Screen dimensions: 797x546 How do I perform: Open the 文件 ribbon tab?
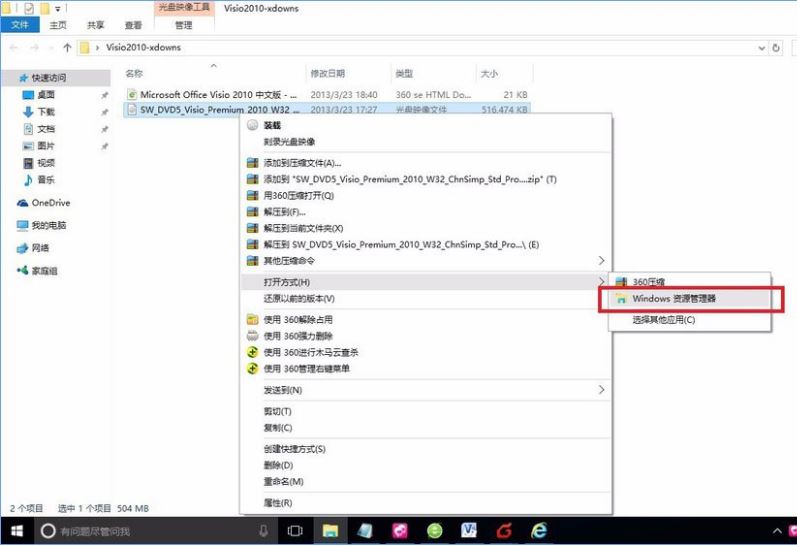pyautogui.click(x=20, y=24)
